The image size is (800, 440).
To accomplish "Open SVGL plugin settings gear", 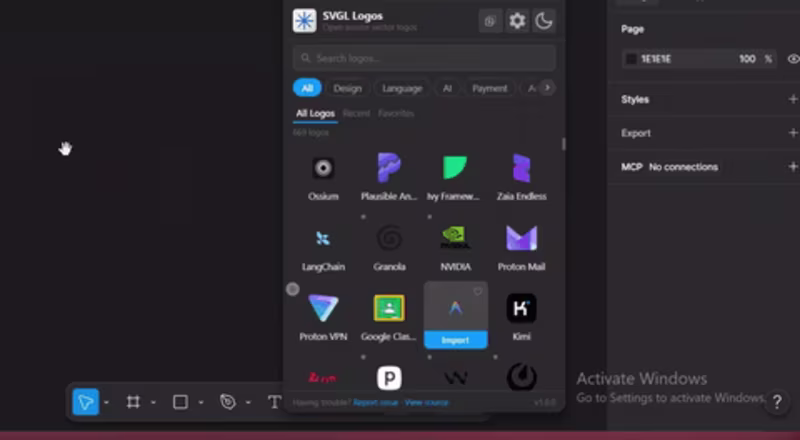I will point(517,21).
